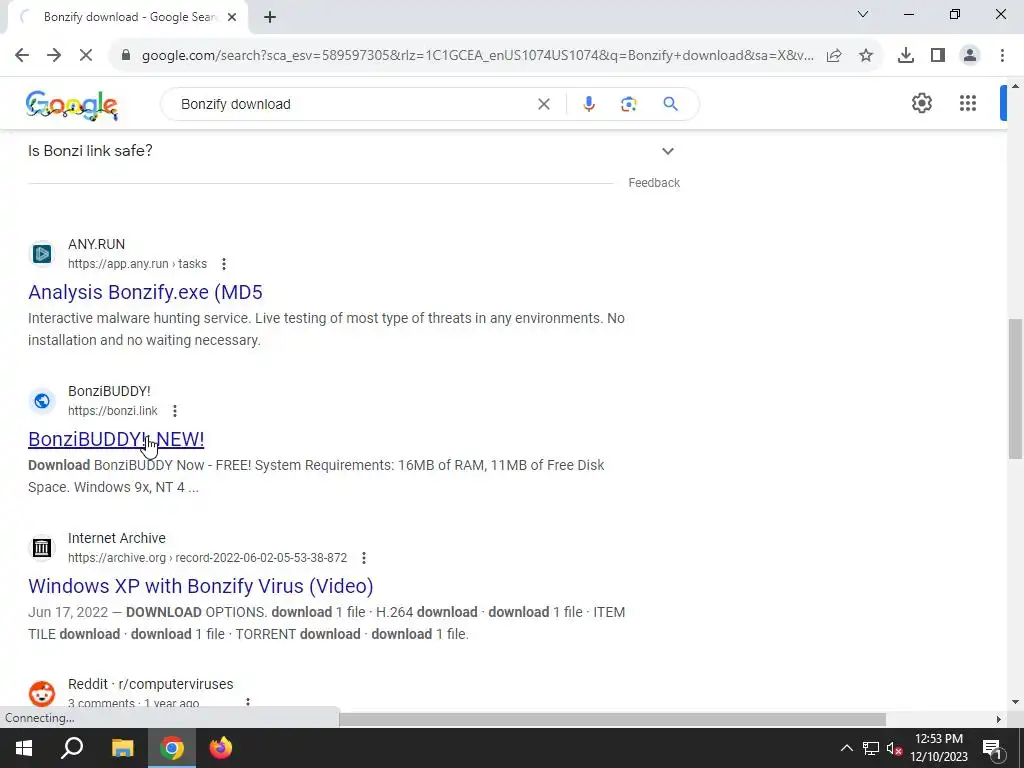Go back with the browser back arrow

click(x=22, y=56)
